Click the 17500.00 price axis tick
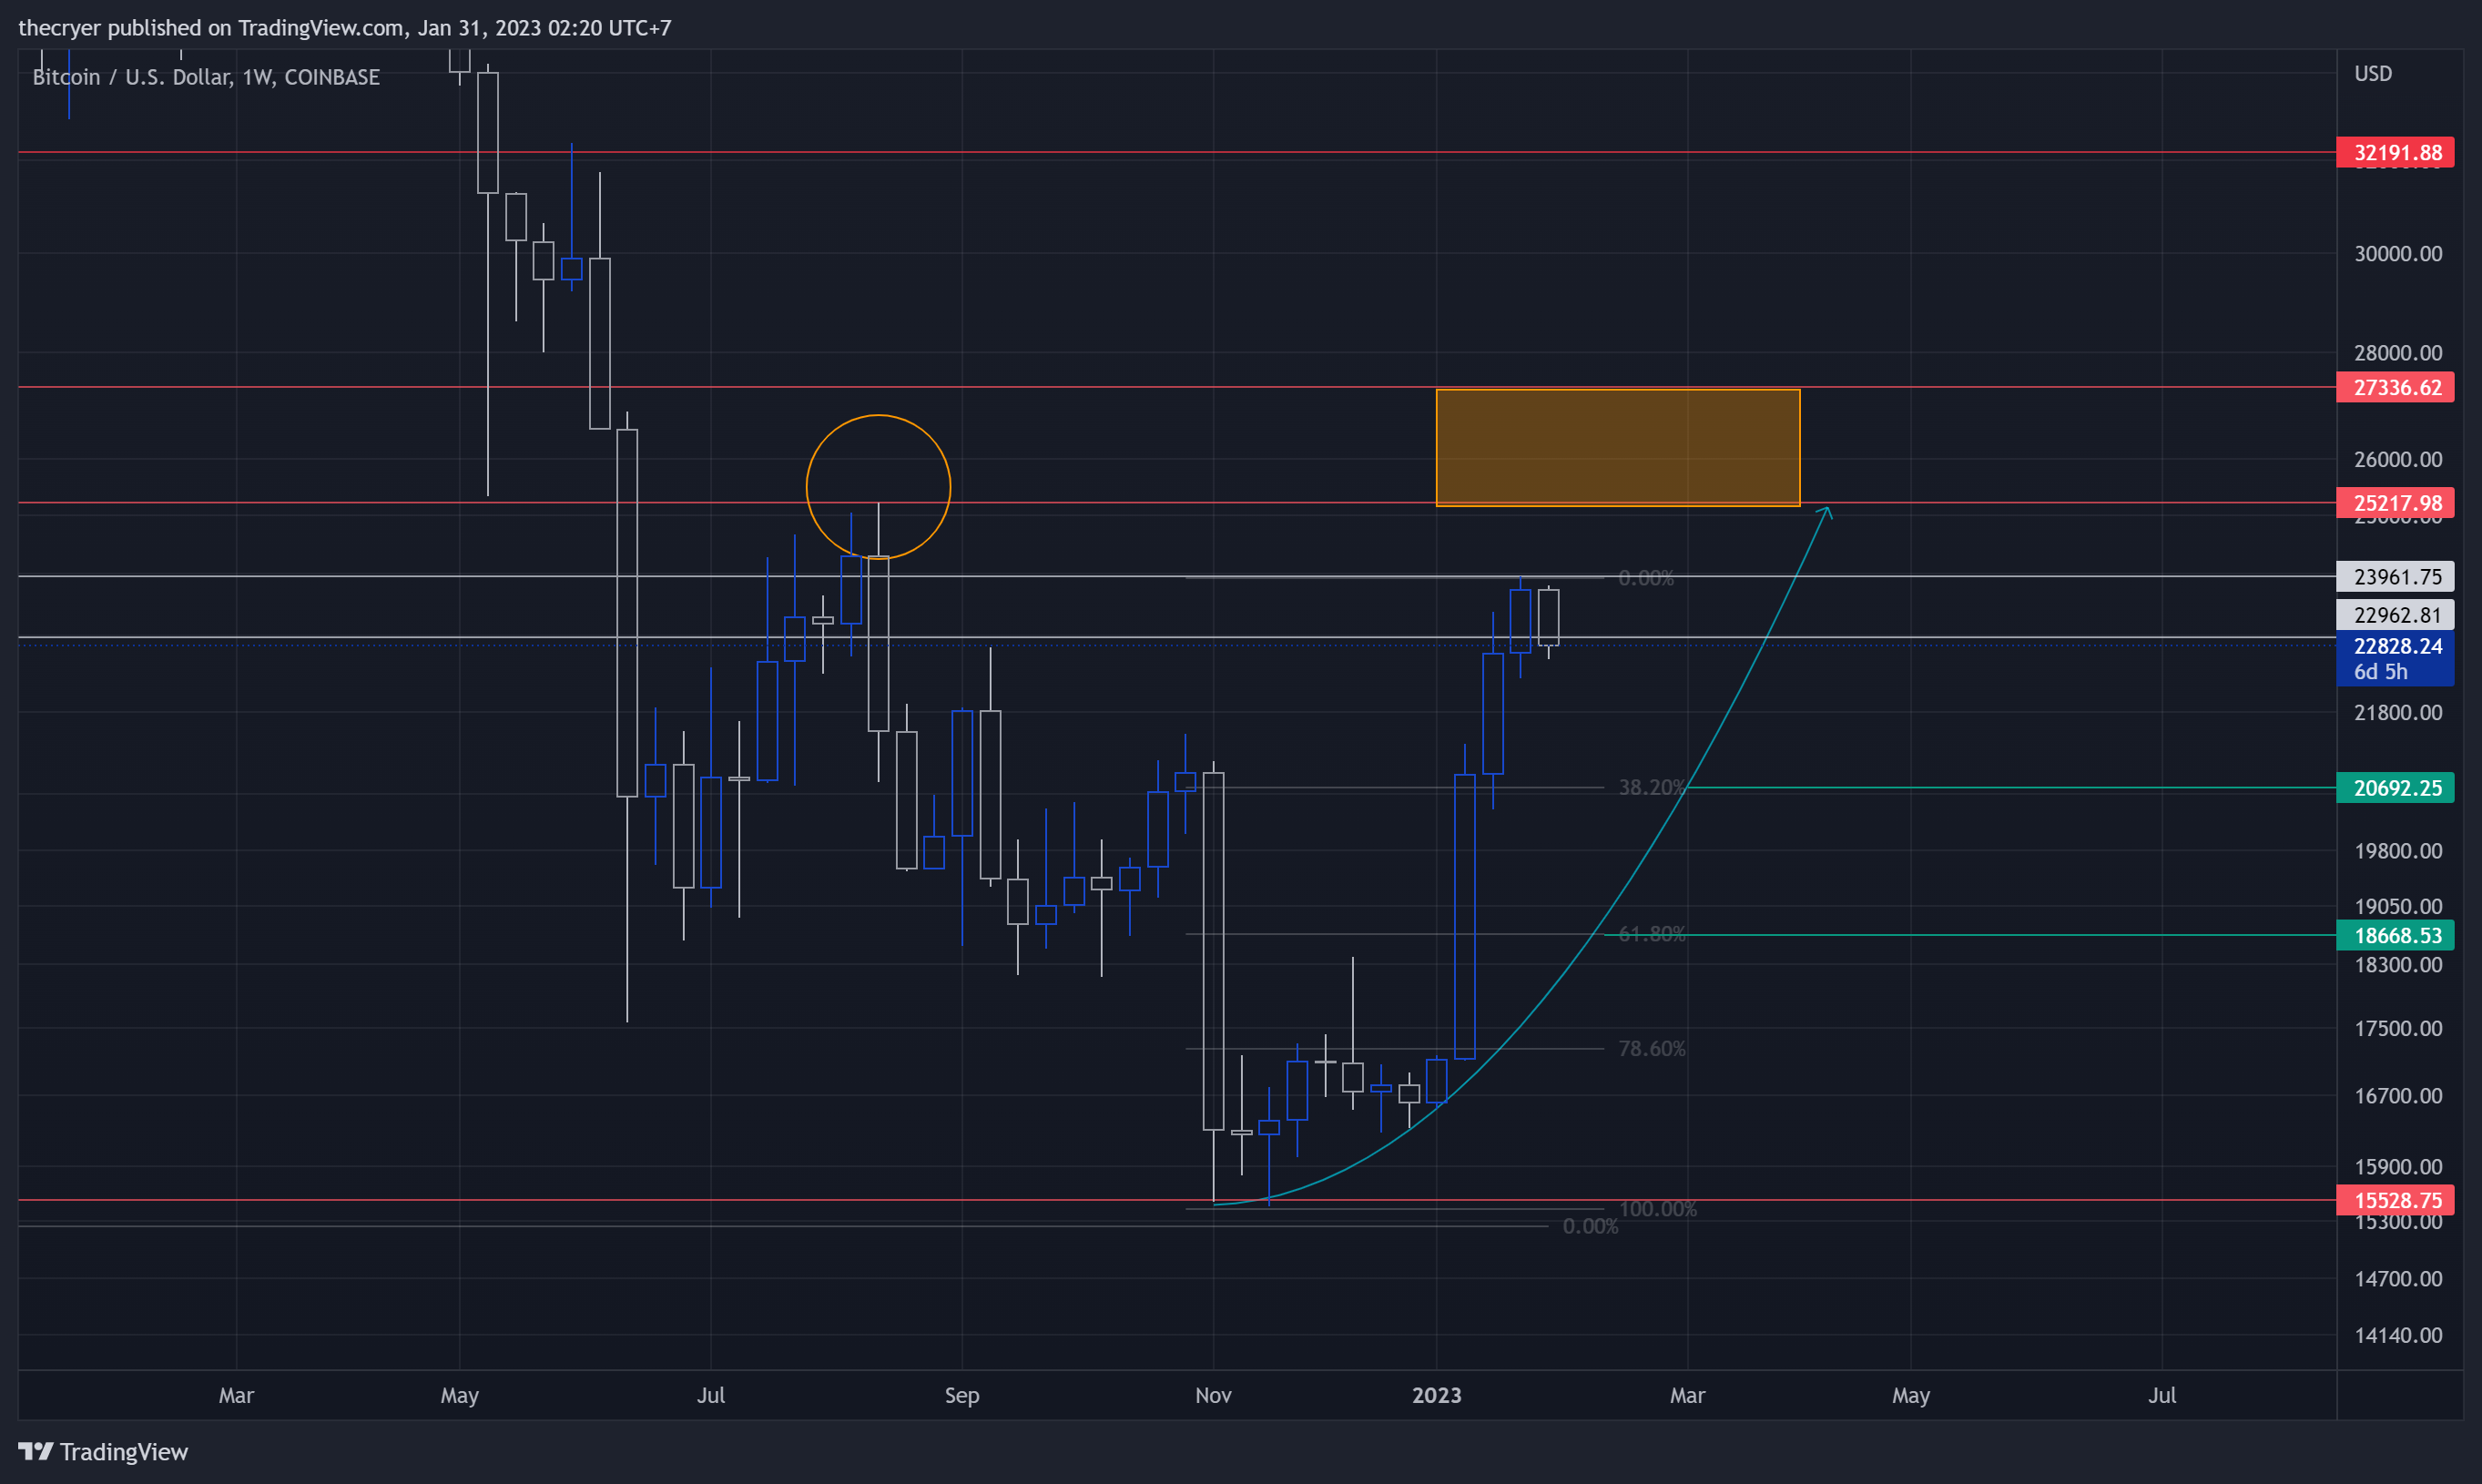2482x1484 pixels. click(2397, 1029)
